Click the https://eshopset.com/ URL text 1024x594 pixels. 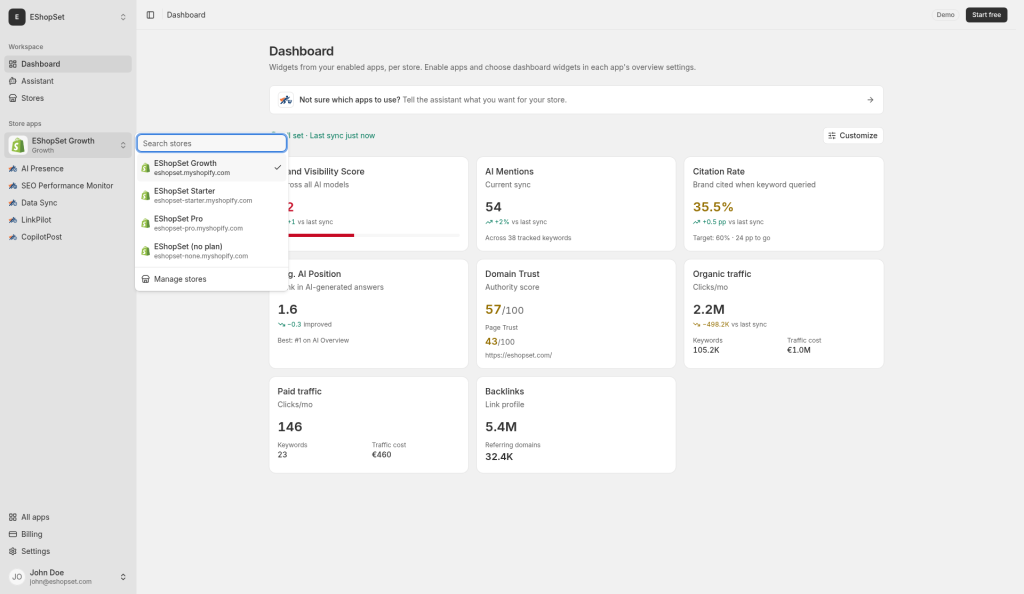(519, 356)
